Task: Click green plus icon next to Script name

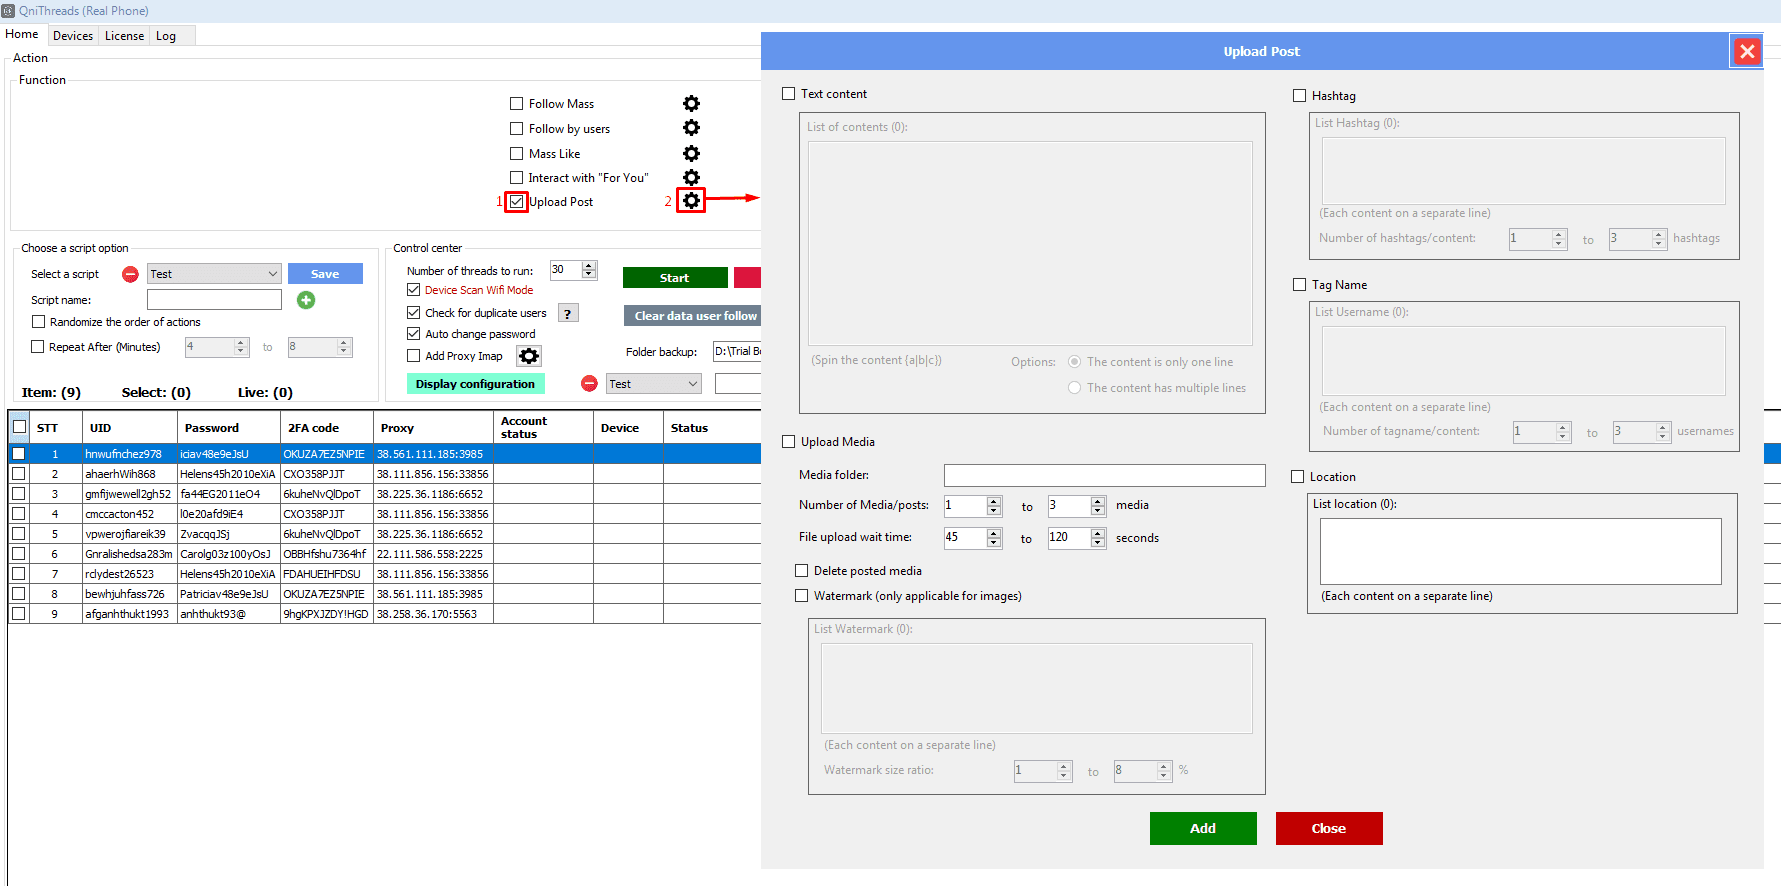Action: point(306,300)
